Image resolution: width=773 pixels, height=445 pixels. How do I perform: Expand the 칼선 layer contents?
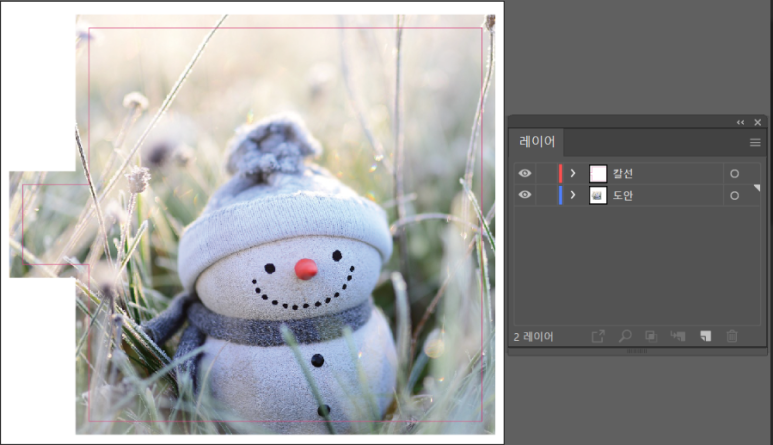tap(573, 173)
